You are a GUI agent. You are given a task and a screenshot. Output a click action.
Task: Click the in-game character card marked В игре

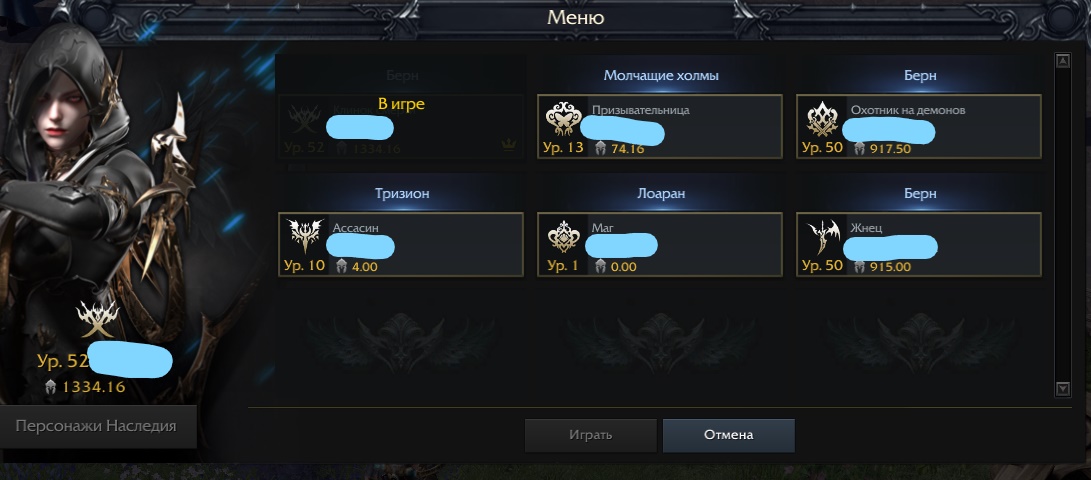401,127
